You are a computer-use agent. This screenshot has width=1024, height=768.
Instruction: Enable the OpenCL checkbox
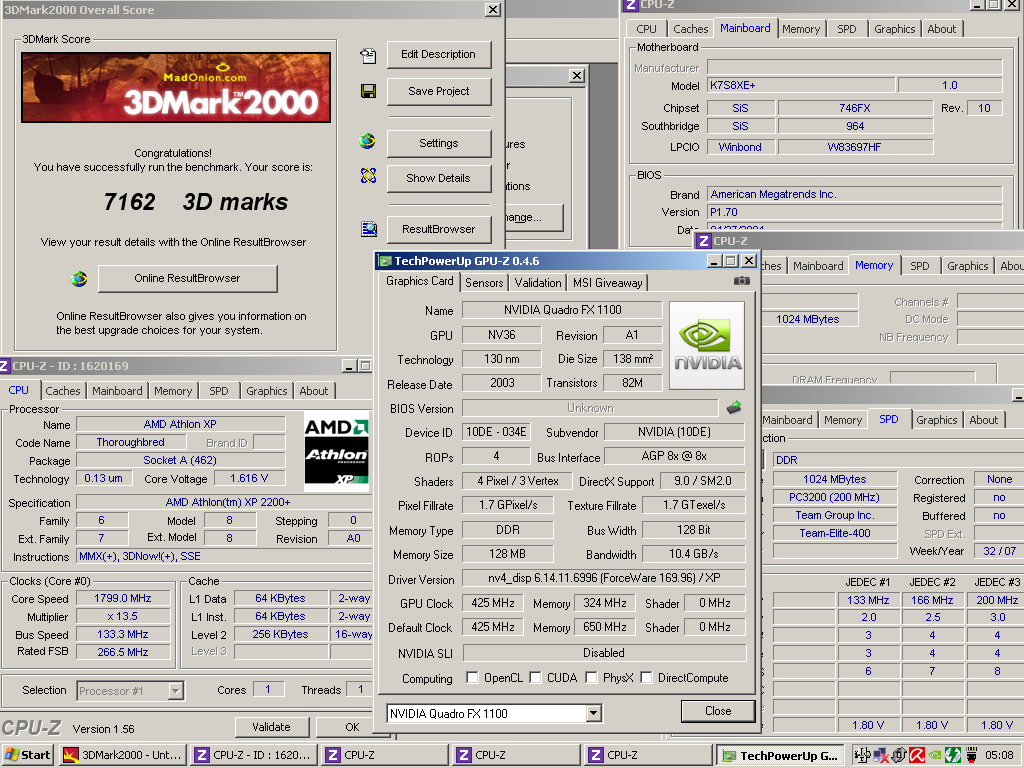[472, 677]
